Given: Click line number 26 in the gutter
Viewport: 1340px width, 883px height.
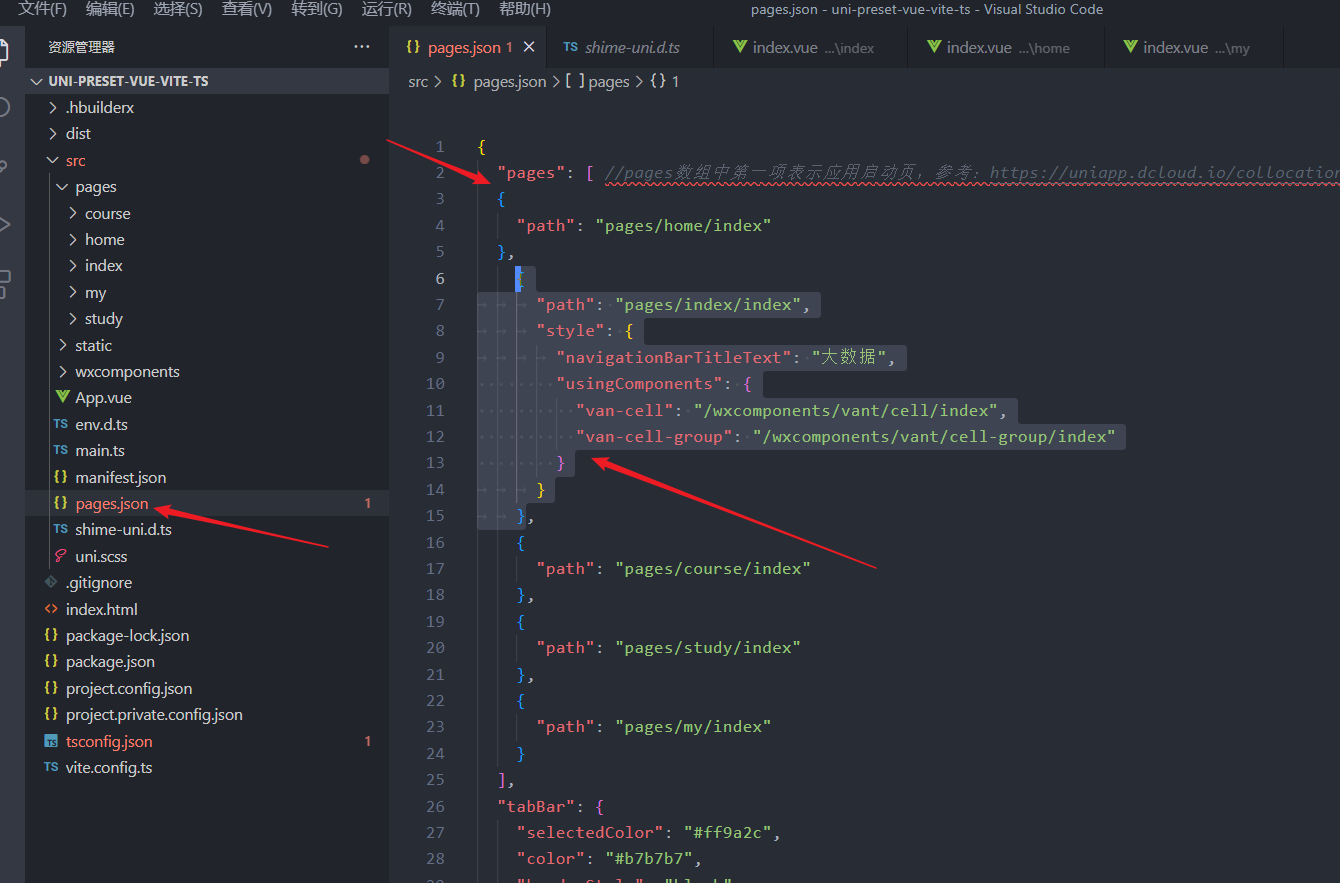Looking at the screenshot, I should 435,806.
